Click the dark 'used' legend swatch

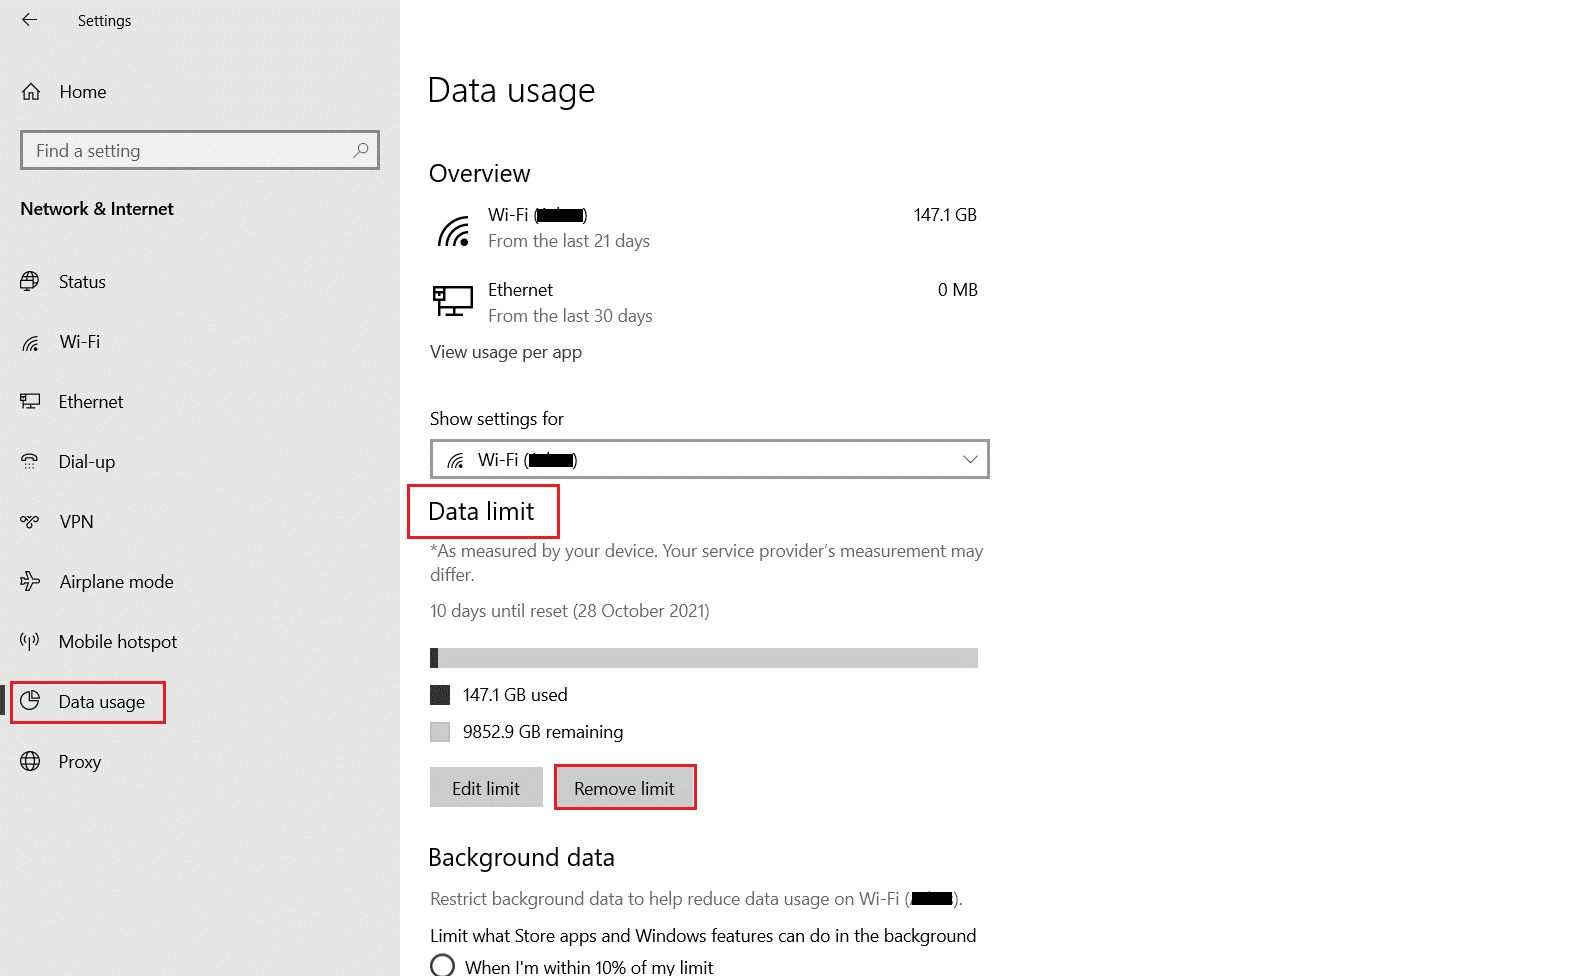click(x=440, y=695)
